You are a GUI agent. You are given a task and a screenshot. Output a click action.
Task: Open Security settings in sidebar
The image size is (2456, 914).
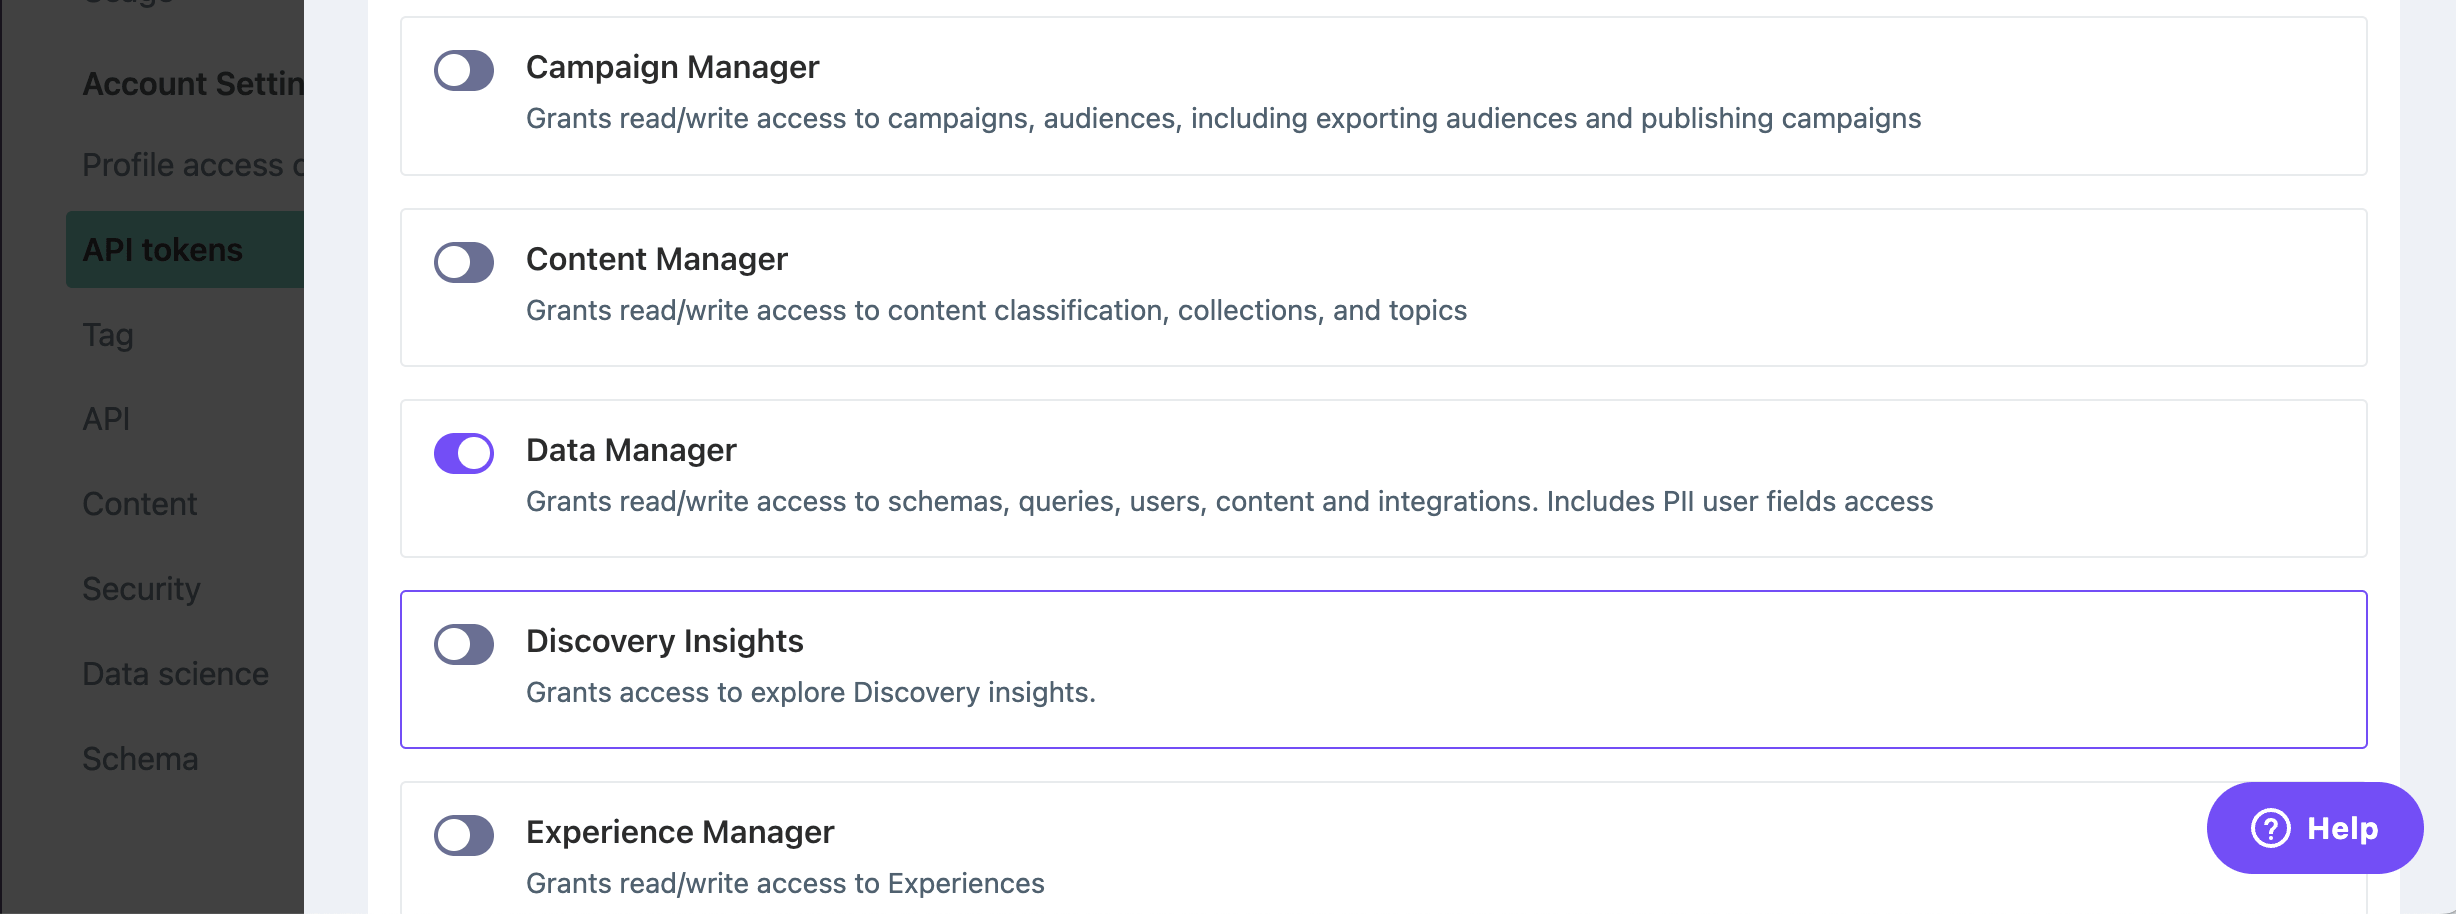[x=141, y=589]
